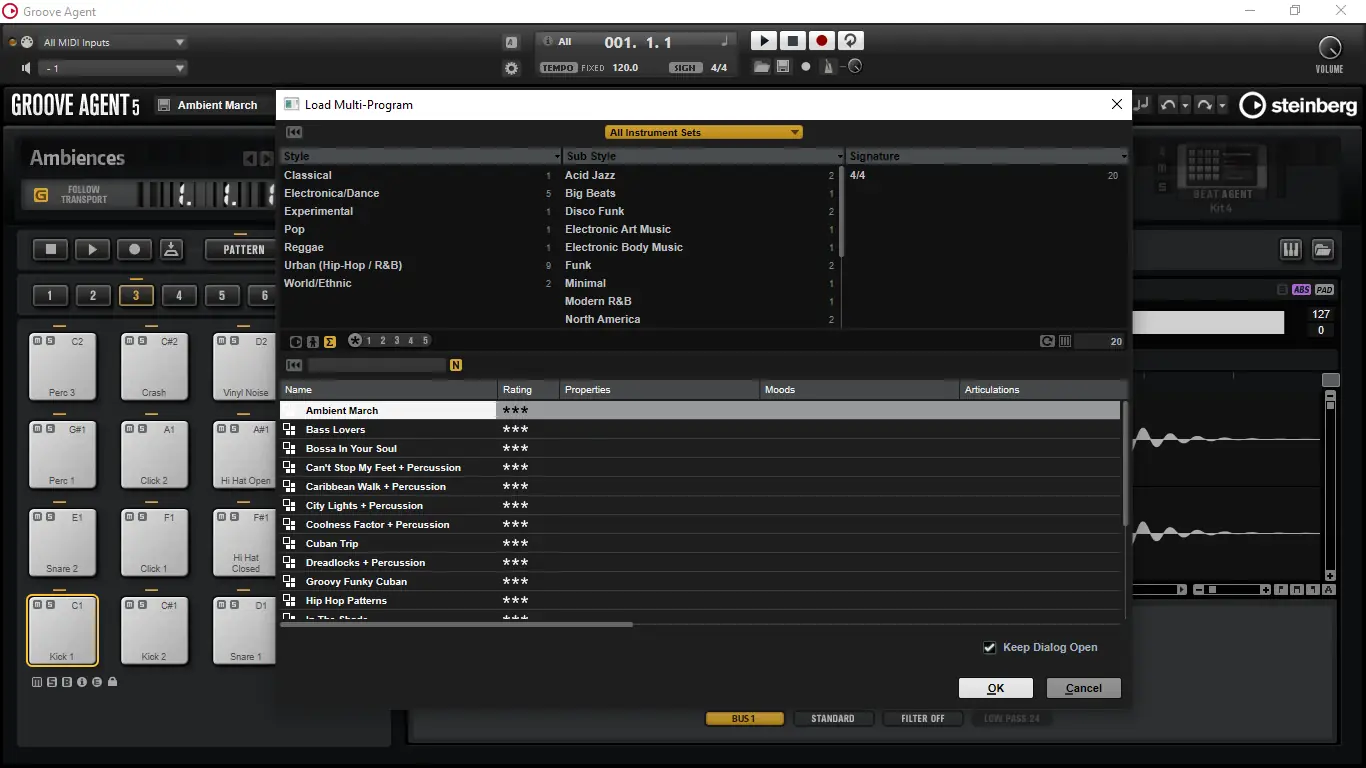
Task: Select Bossa In Your Soul preset
Action: [700, 448]
